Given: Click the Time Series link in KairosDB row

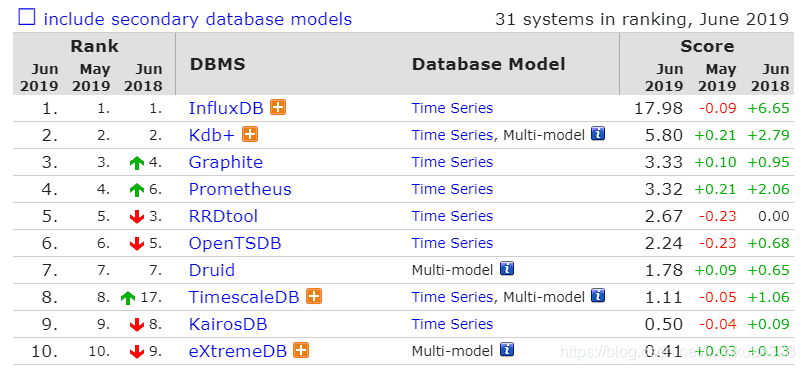Looking at the screenshot, I should pos(452,324).
